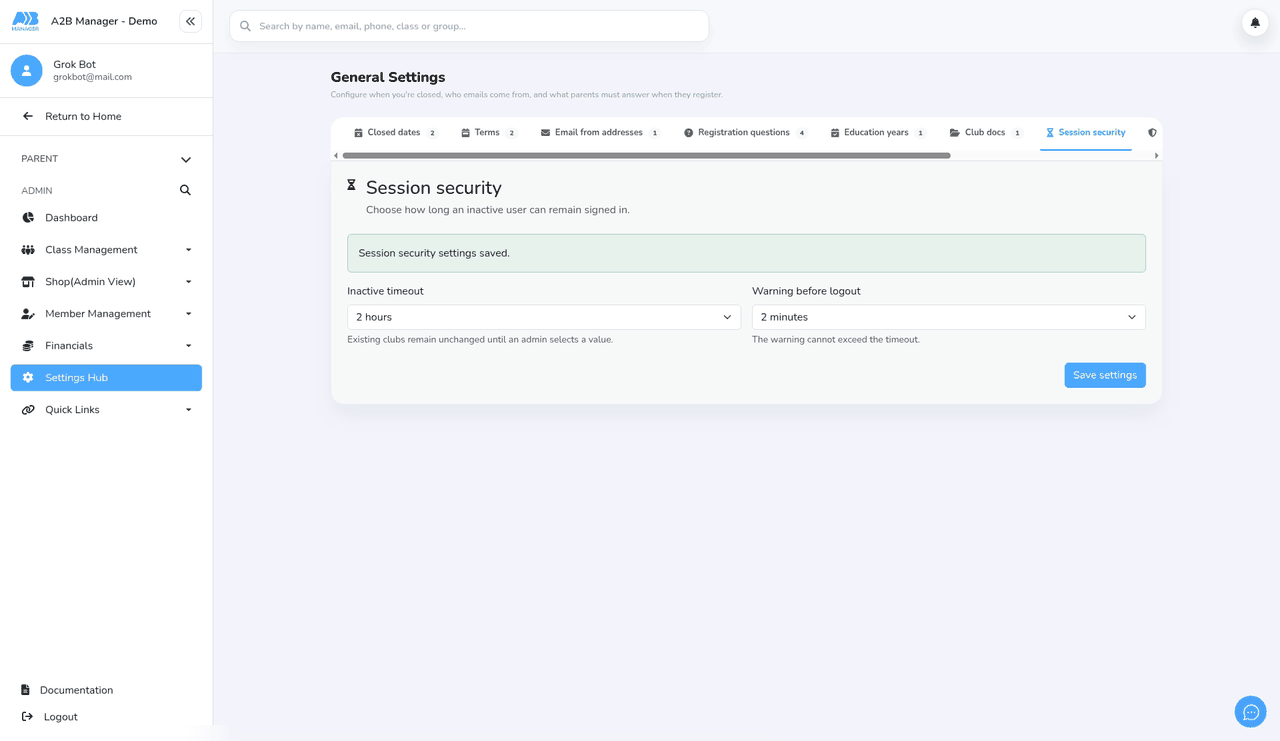Click the Shop store icon
The width and height of the screenshot is (1280, 741).
[x=28, y=282]
